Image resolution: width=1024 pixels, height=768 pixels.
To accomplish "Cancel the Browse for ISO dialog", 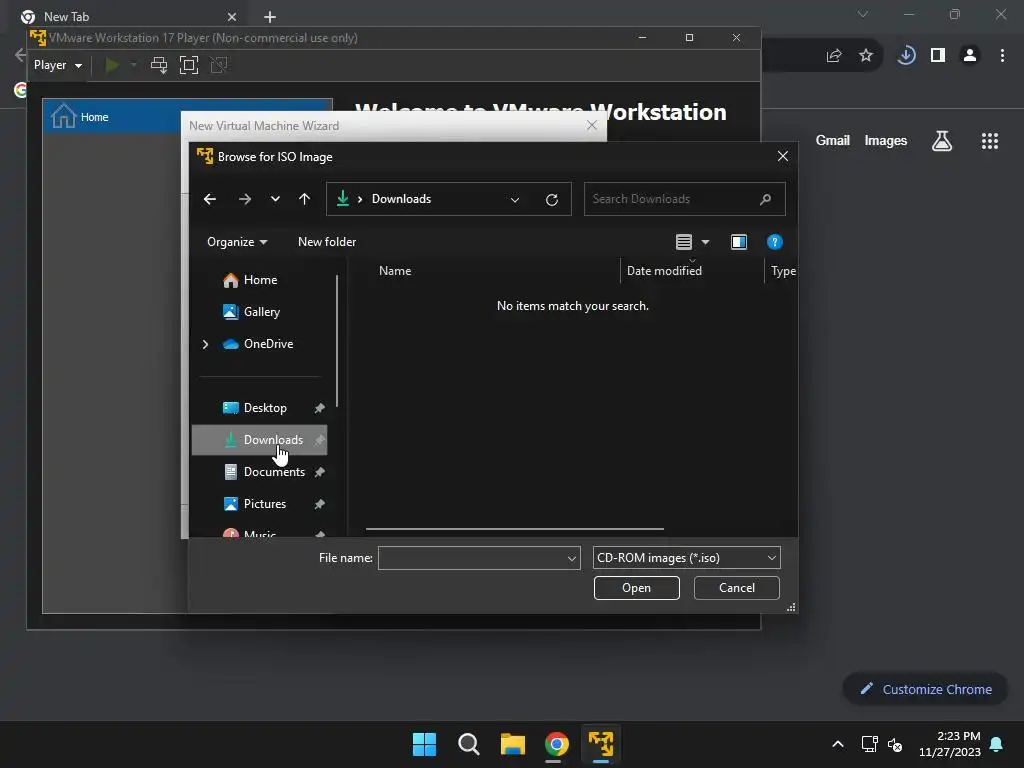I will click(x=737, y=588).
